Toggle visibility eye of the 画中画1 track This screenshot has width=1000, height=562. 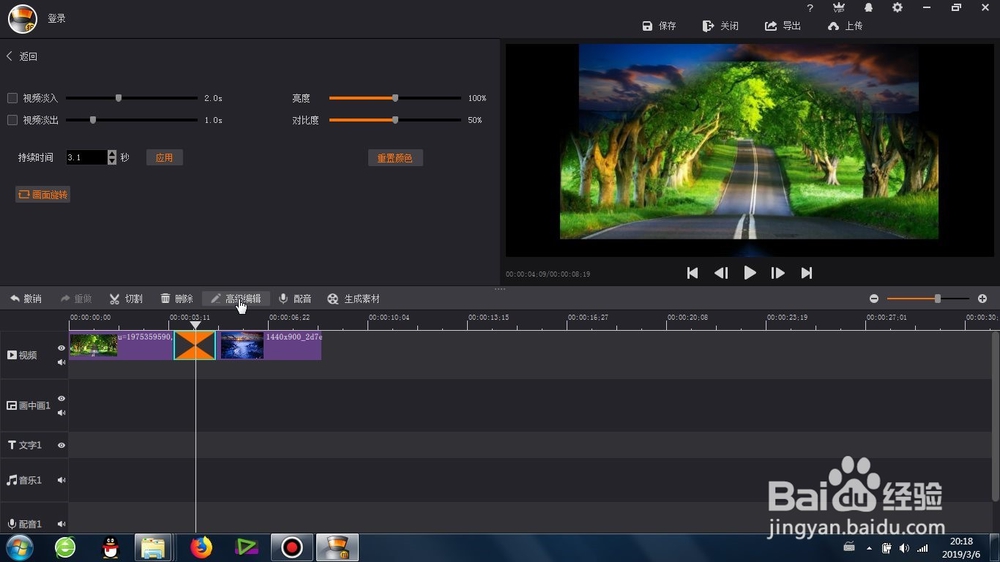61,399
